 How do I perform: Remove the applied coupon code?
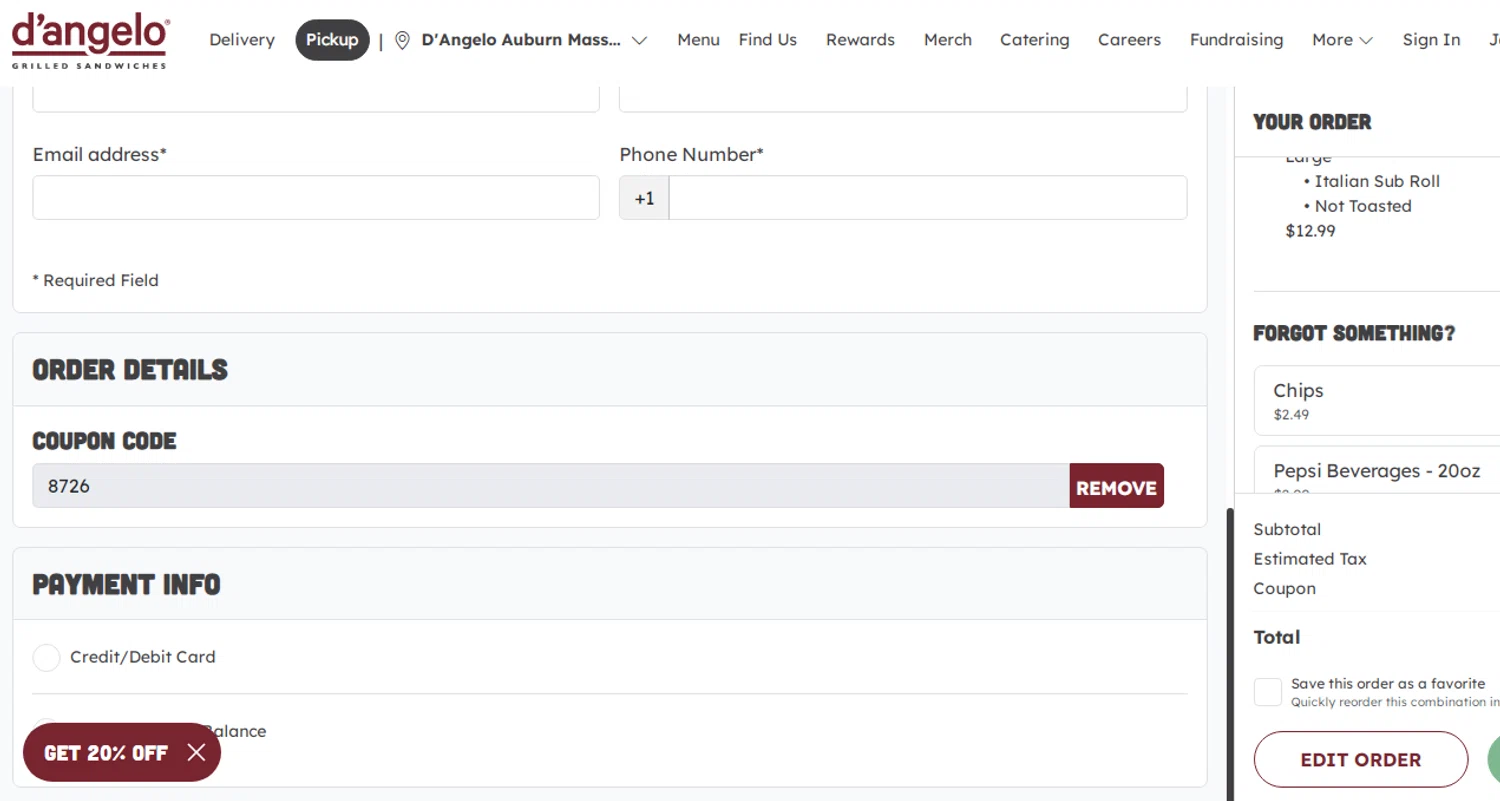click(x=1116, y=485)
